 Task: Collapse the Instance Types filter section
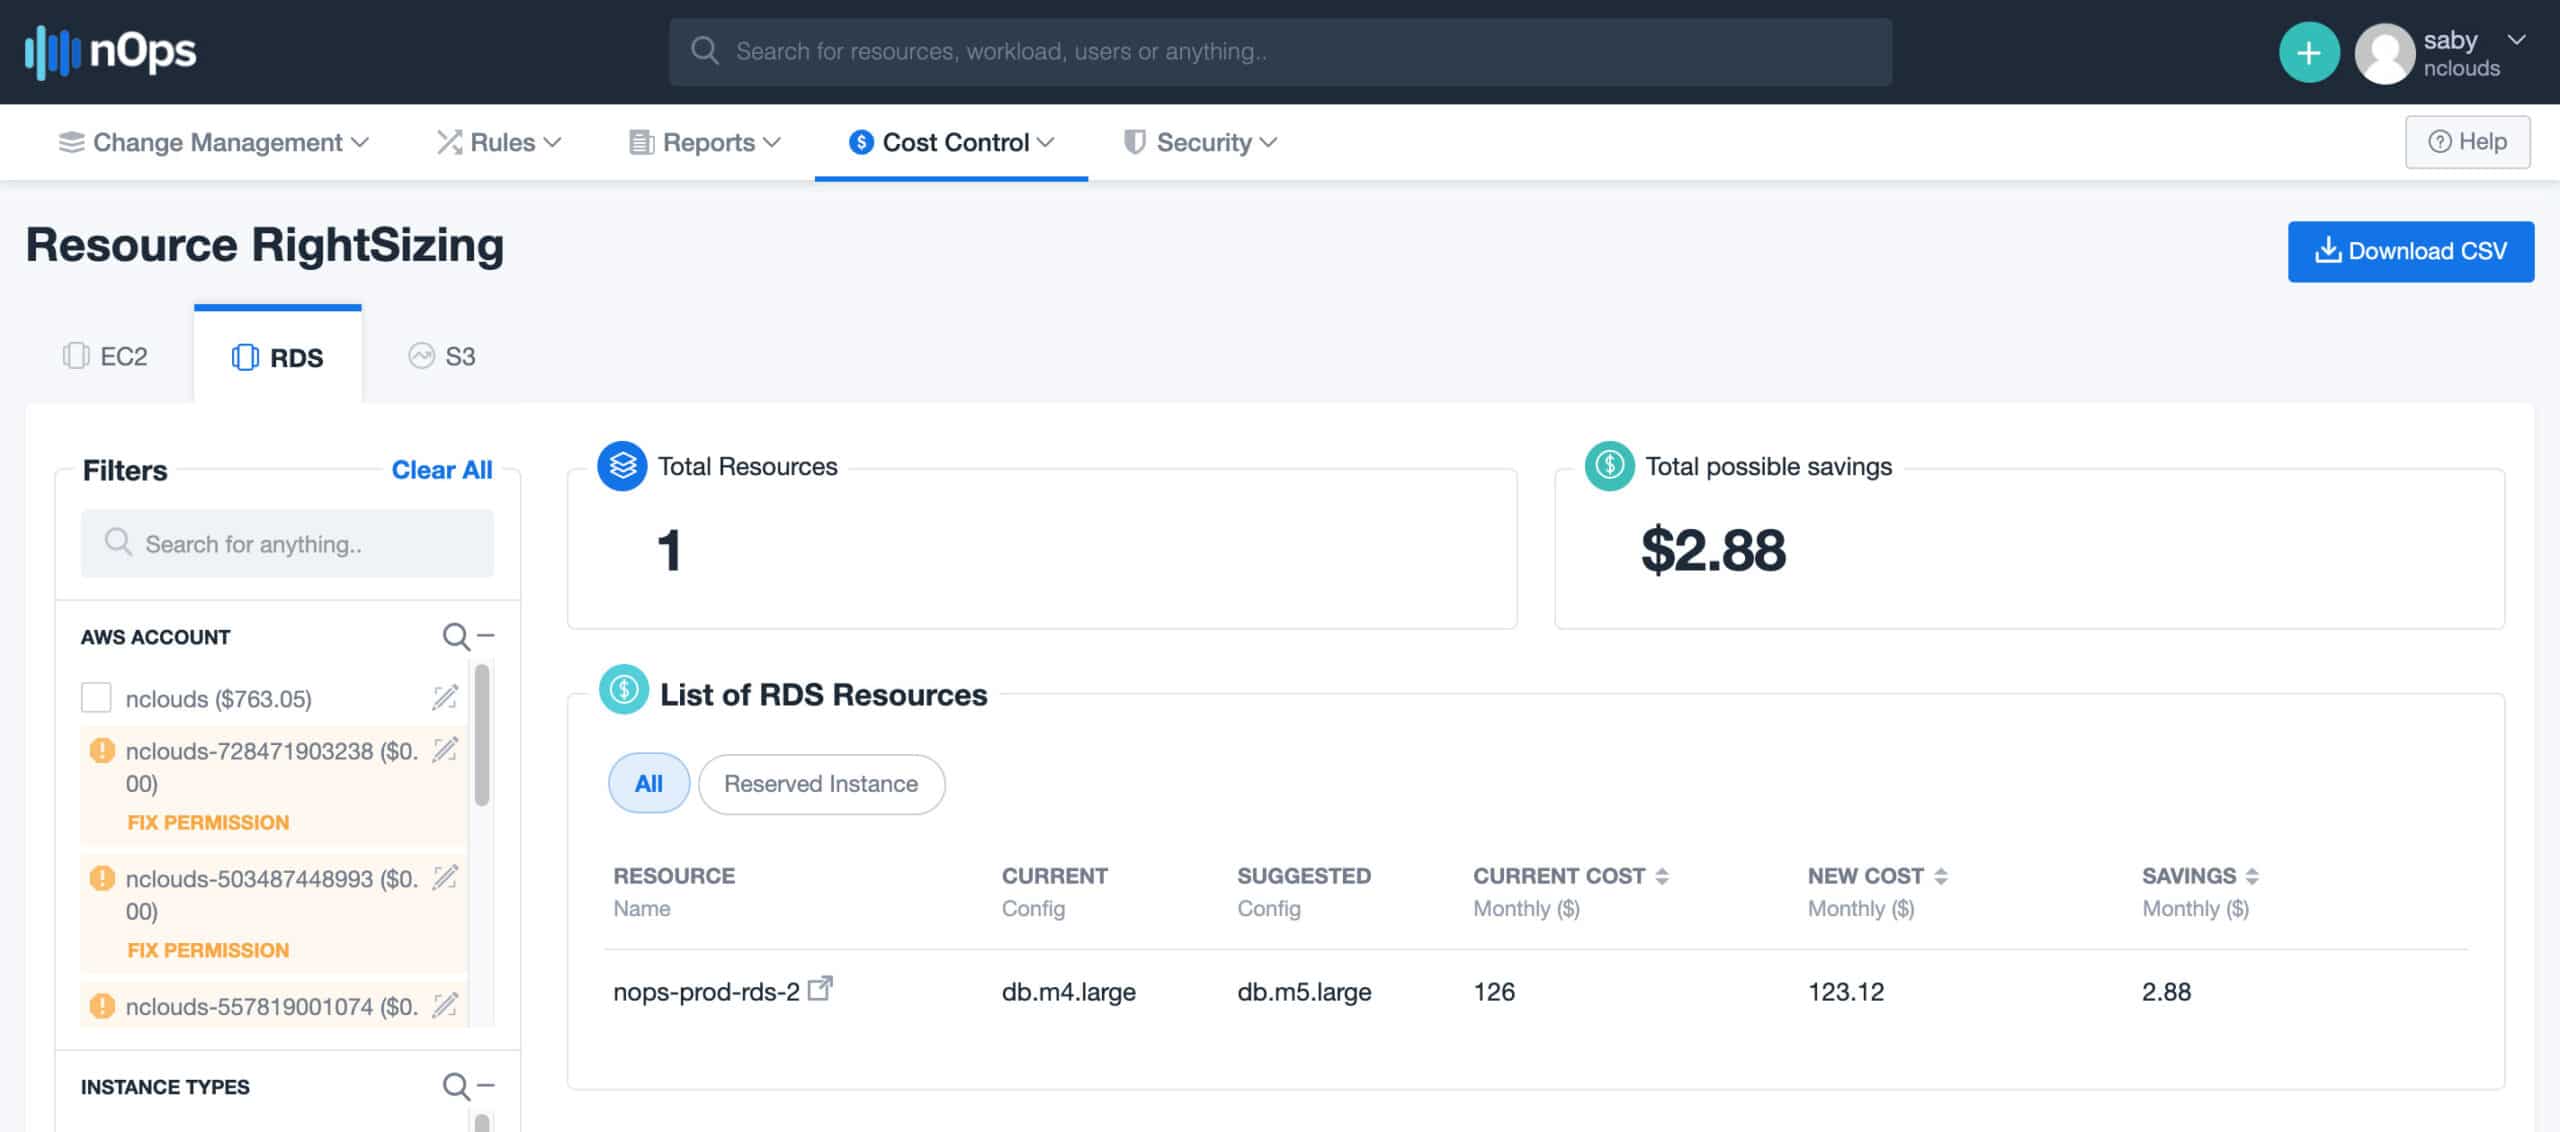point(486,1086)
